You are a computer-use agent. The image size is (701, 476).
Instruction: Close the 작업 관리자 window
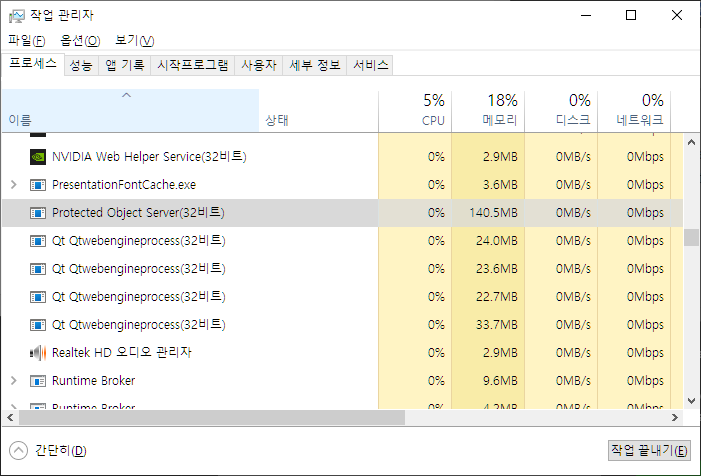(x=677, y=16)
